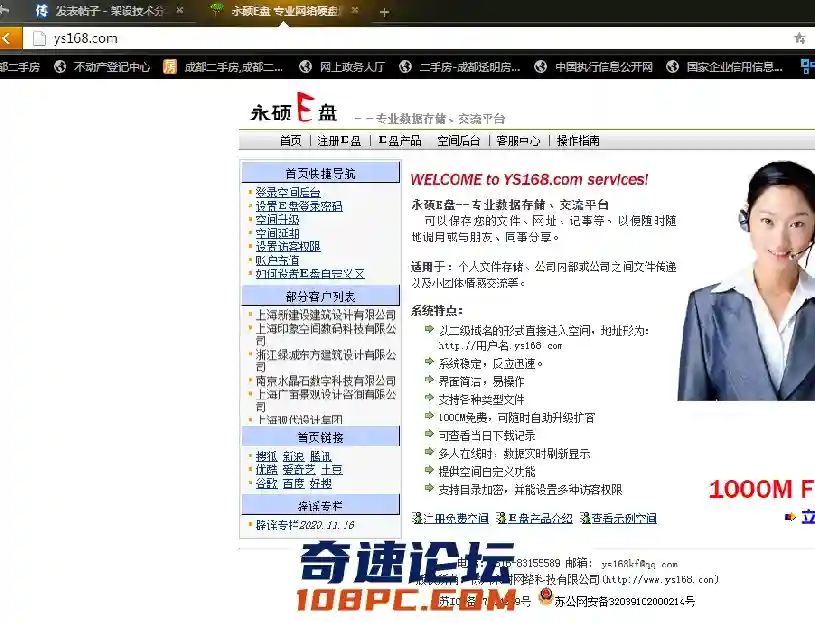Click 苏公网安备 police badge icon

tap(545, 596)
